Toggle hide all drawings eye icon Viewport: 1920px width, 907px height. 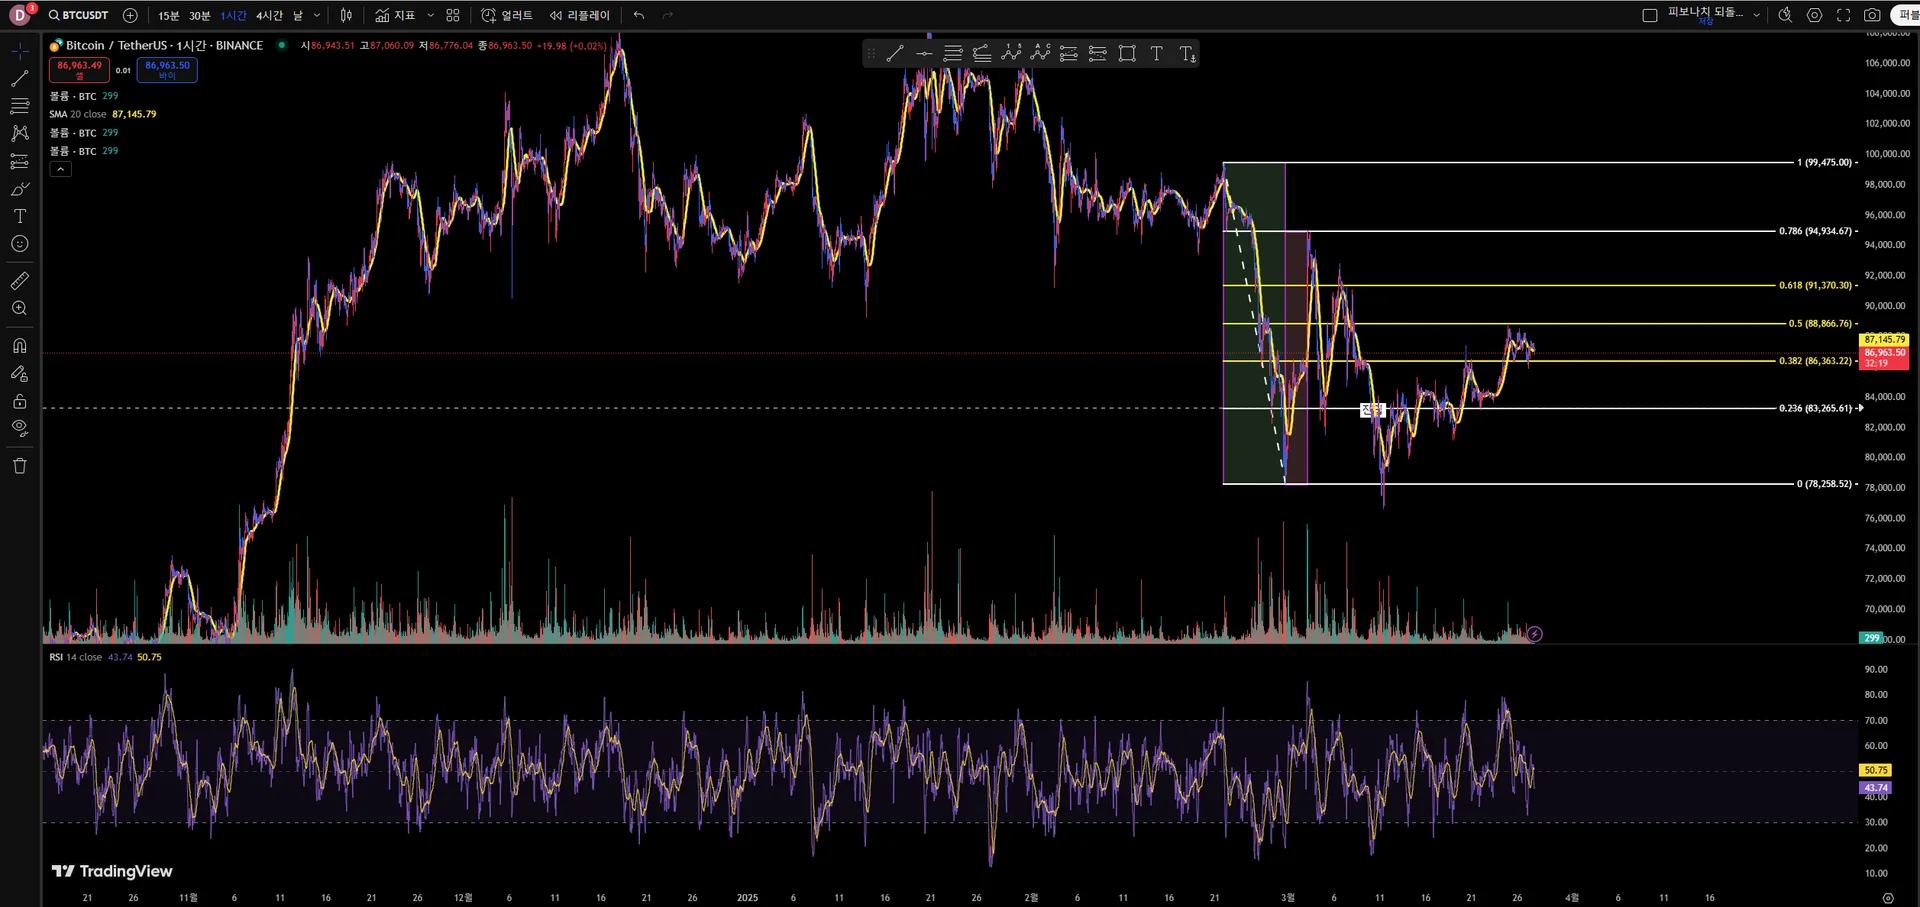pos(19,428)
